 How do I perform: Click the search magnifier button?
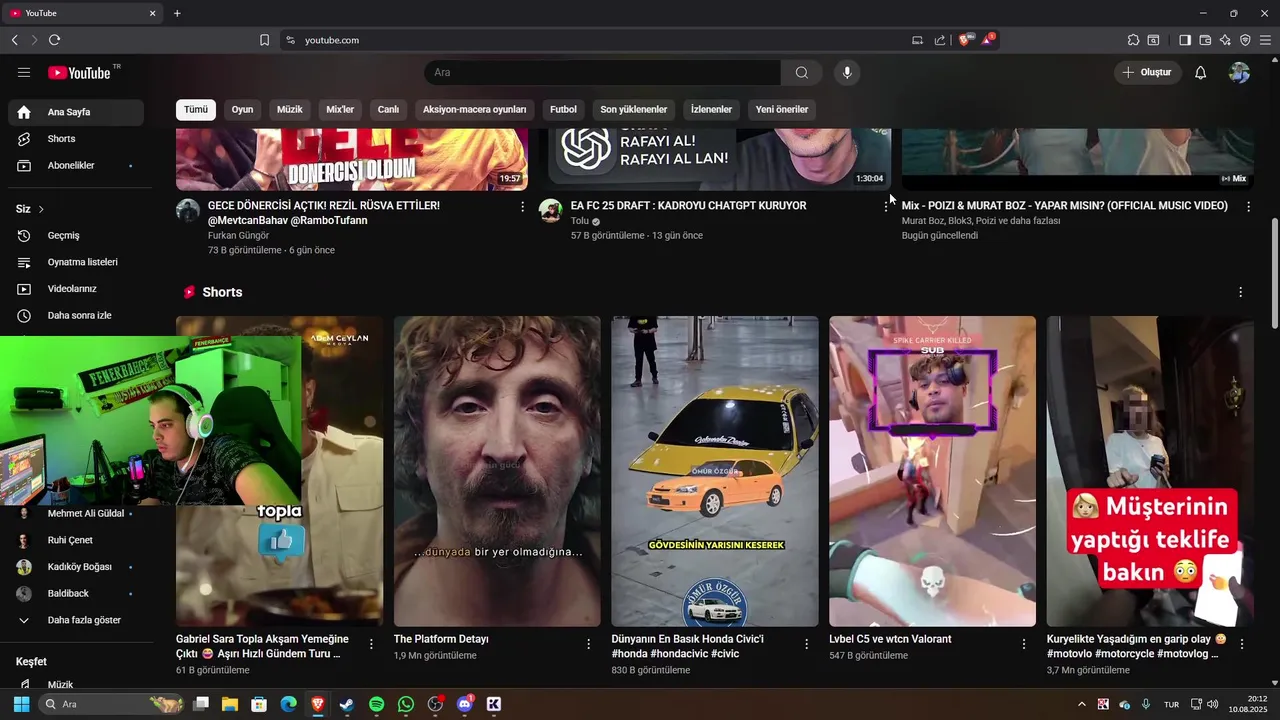click(x=802, y=72)
